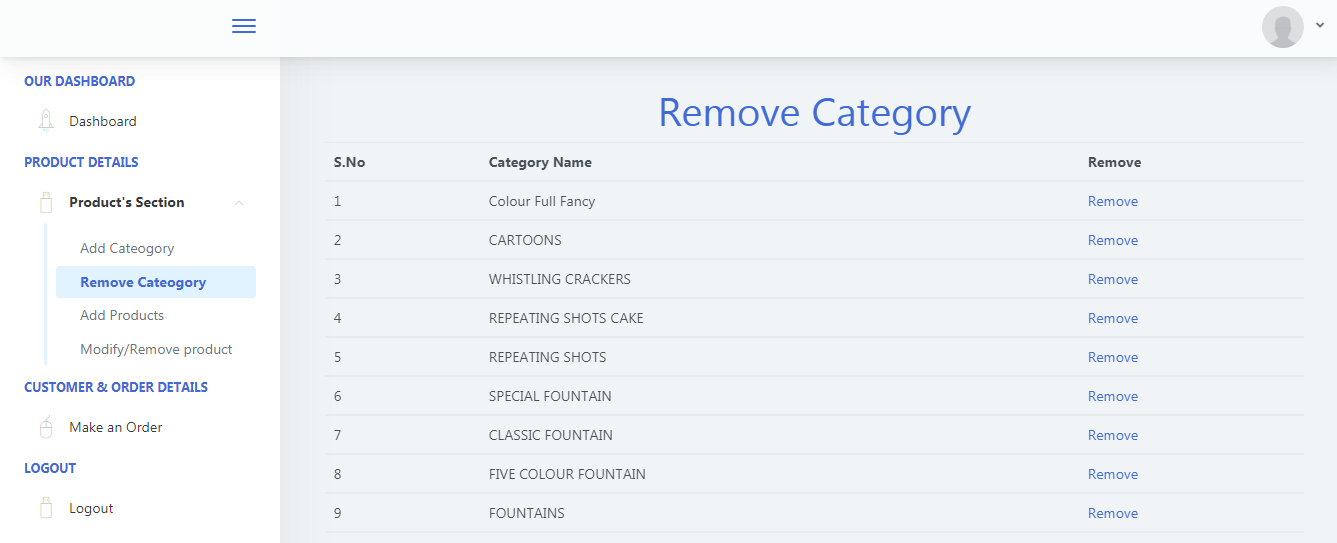Click the icon beside Logout
Image resolution: width=1337 pixels, height=543 pixels.
pyautogui.click(x=46, y=508)
